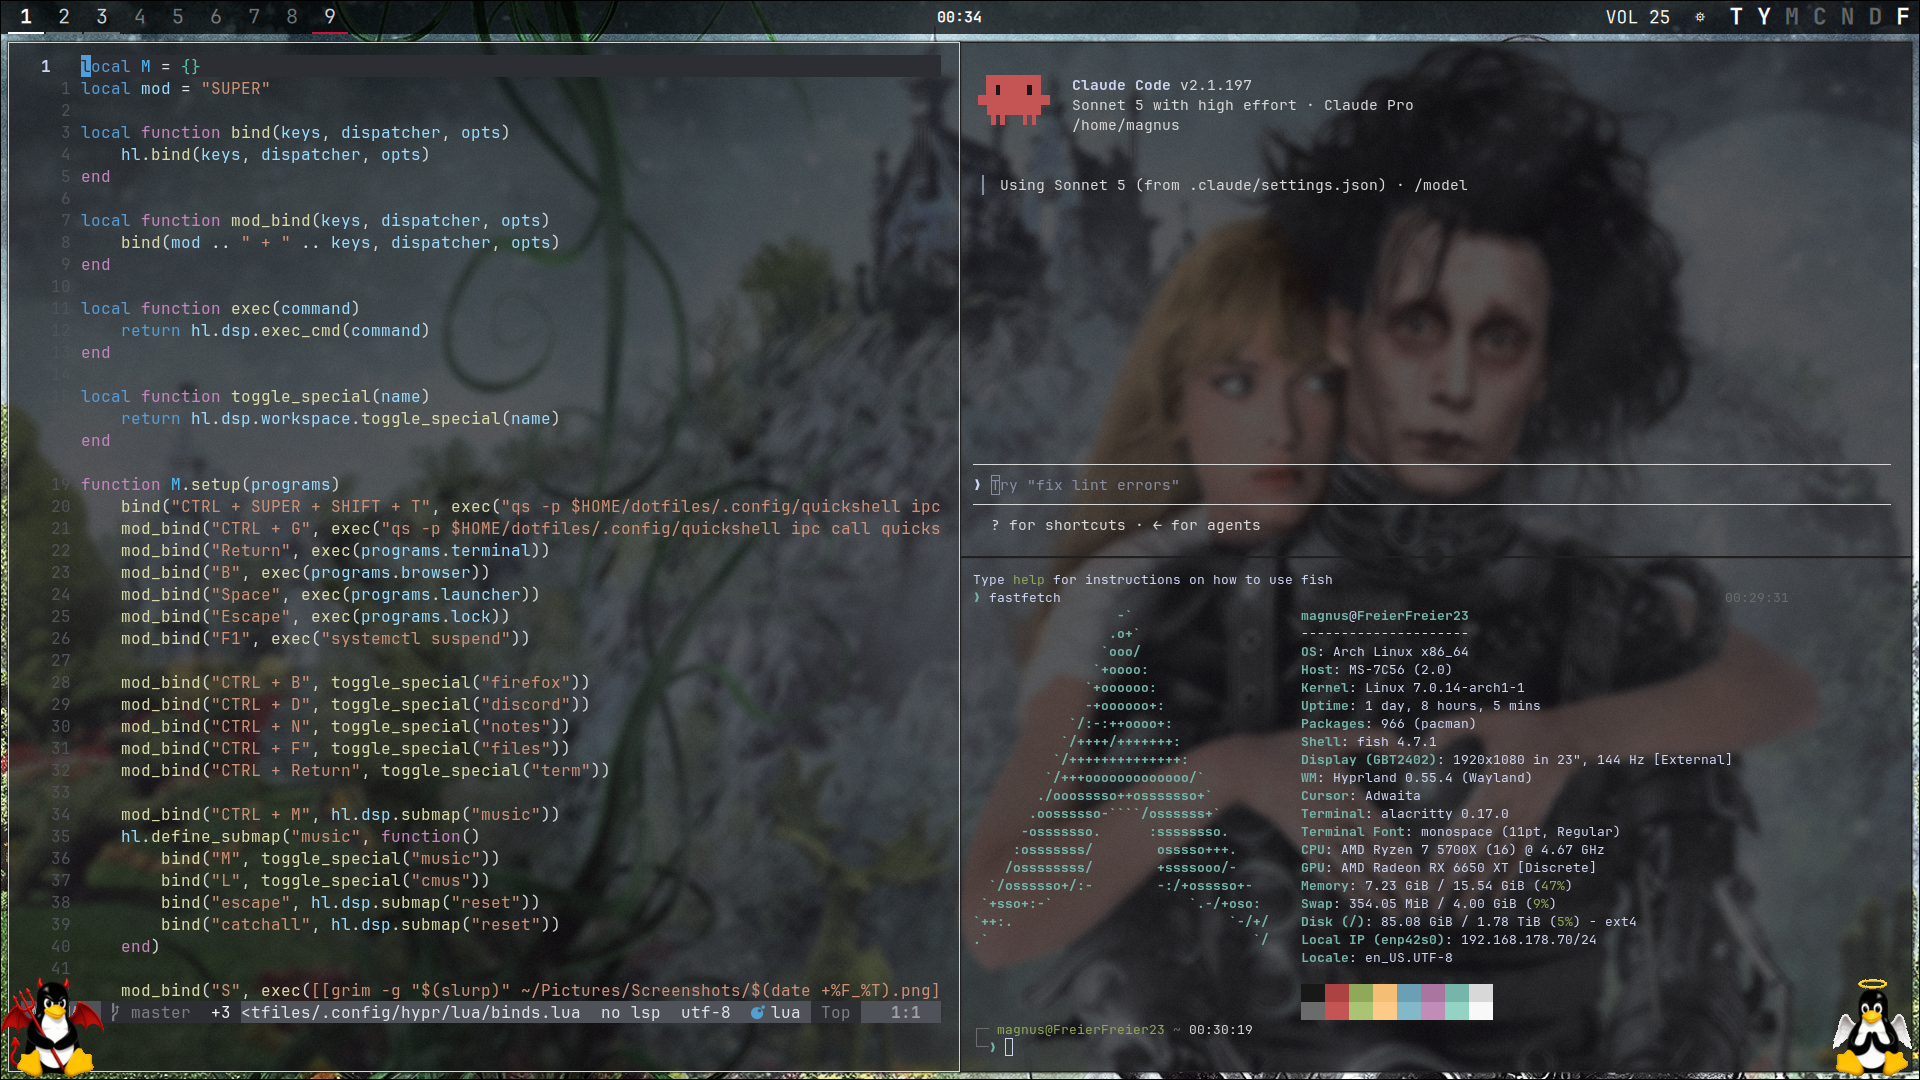Screen dimensions: 1920x1080
Task: Click the gear icon beside VOL 25
Action: [x=1700, y=17]
